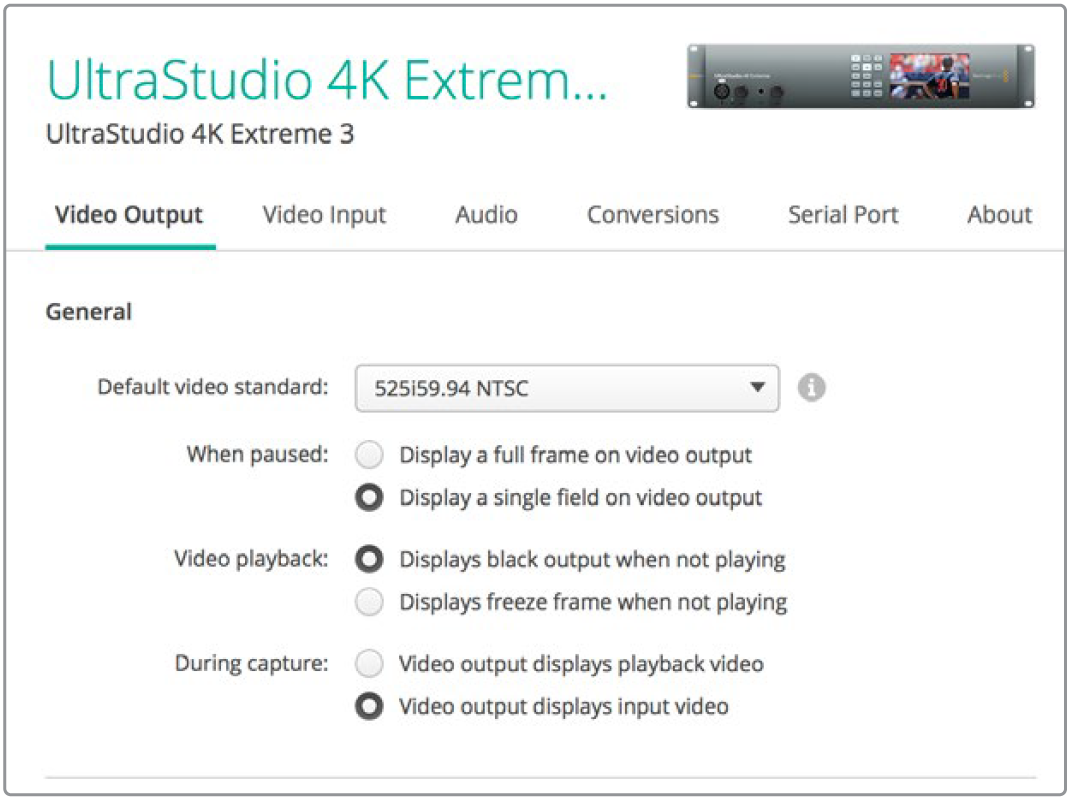Click the UltraStudio device image thumbnail
Image resolution: width=1070 pixels, height=799 pixels.
pyautogui.click(x=860, y=76)
